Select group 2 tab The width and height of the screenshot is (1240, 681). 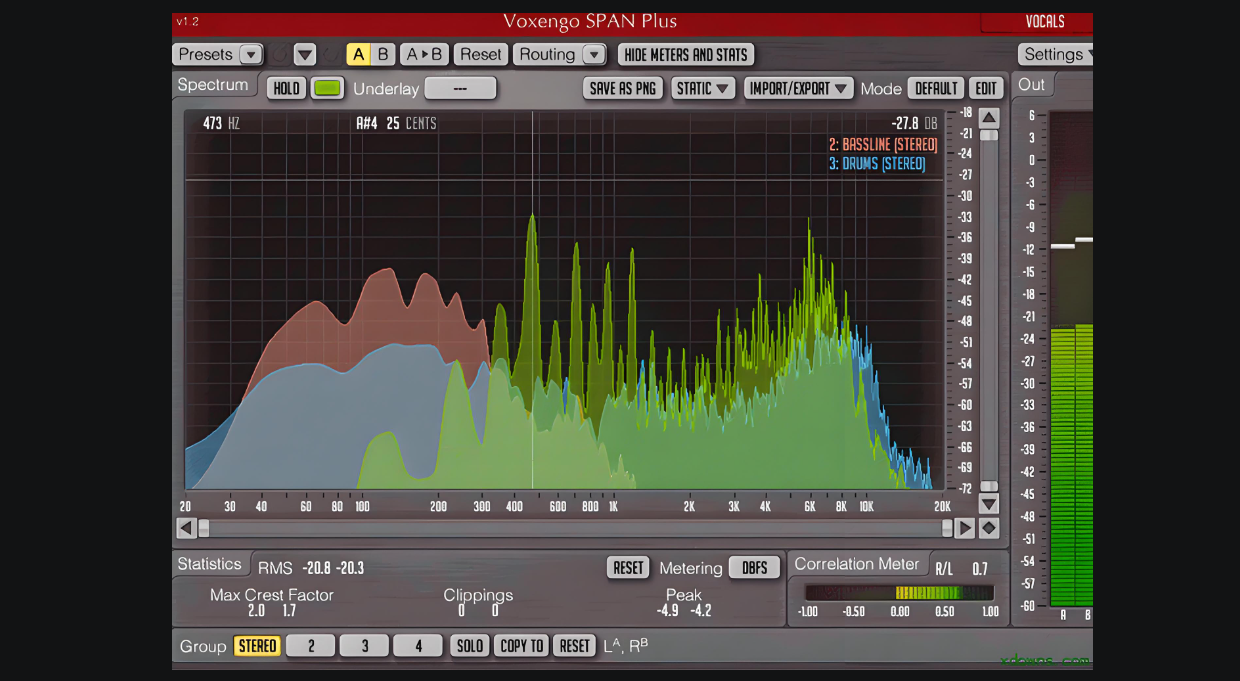click(311, 646)
